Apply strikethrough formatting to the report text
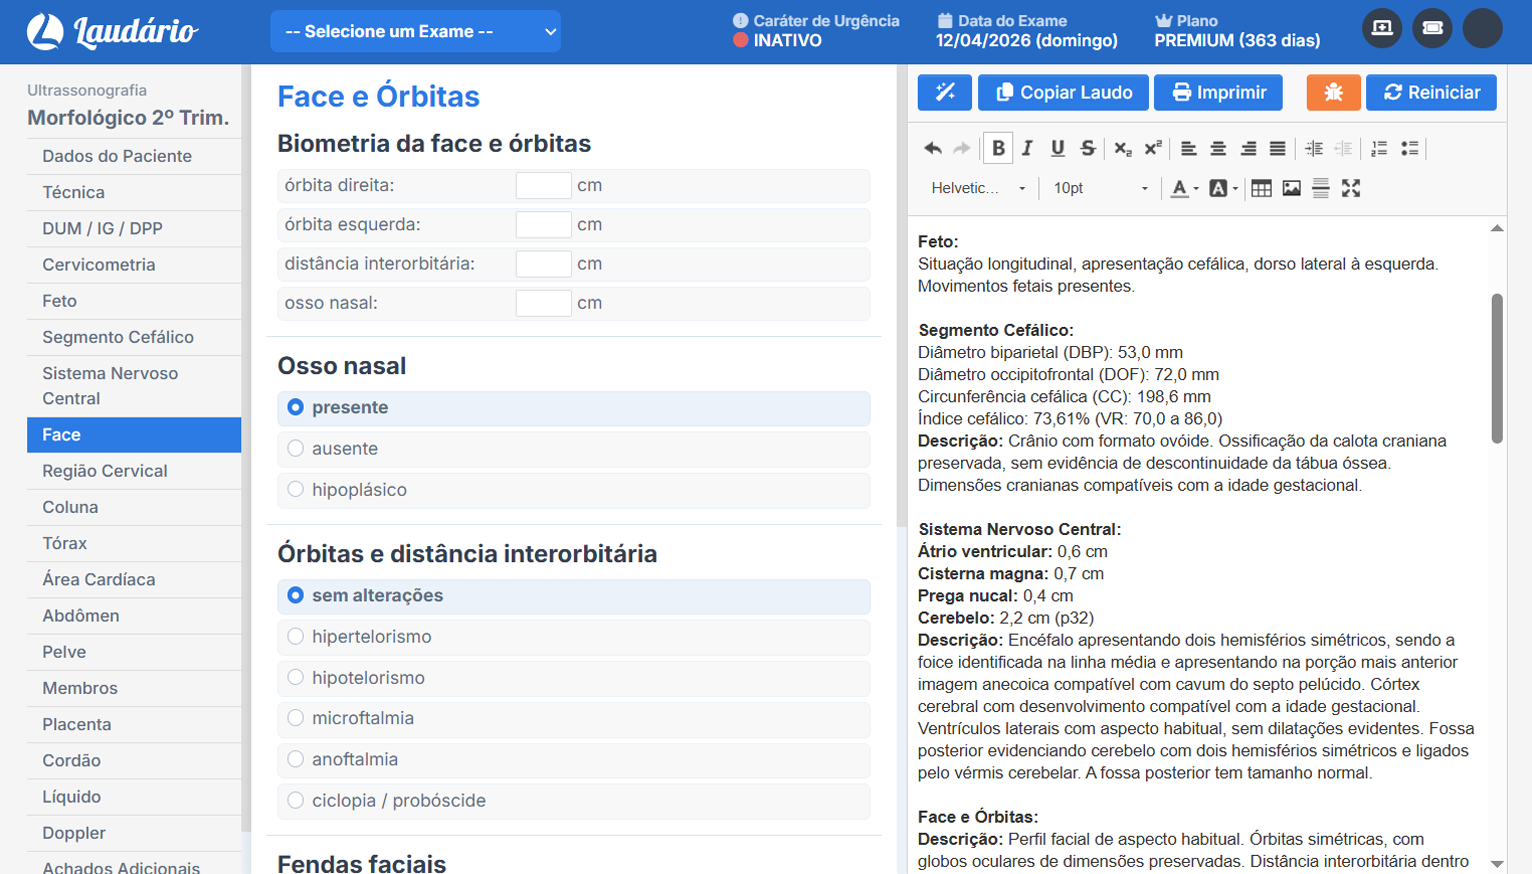 [x=1088, y=148]
